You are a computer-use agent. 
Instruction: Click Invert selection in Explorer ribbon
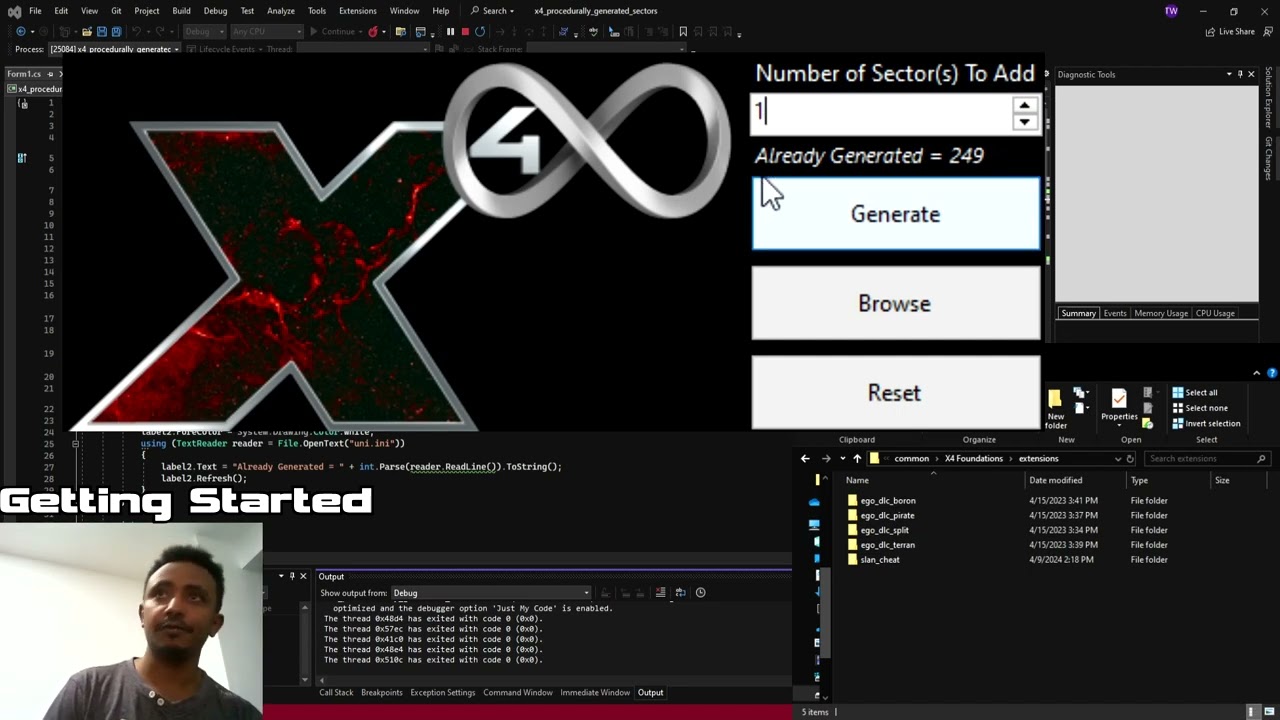click(x=1206, y=423)
